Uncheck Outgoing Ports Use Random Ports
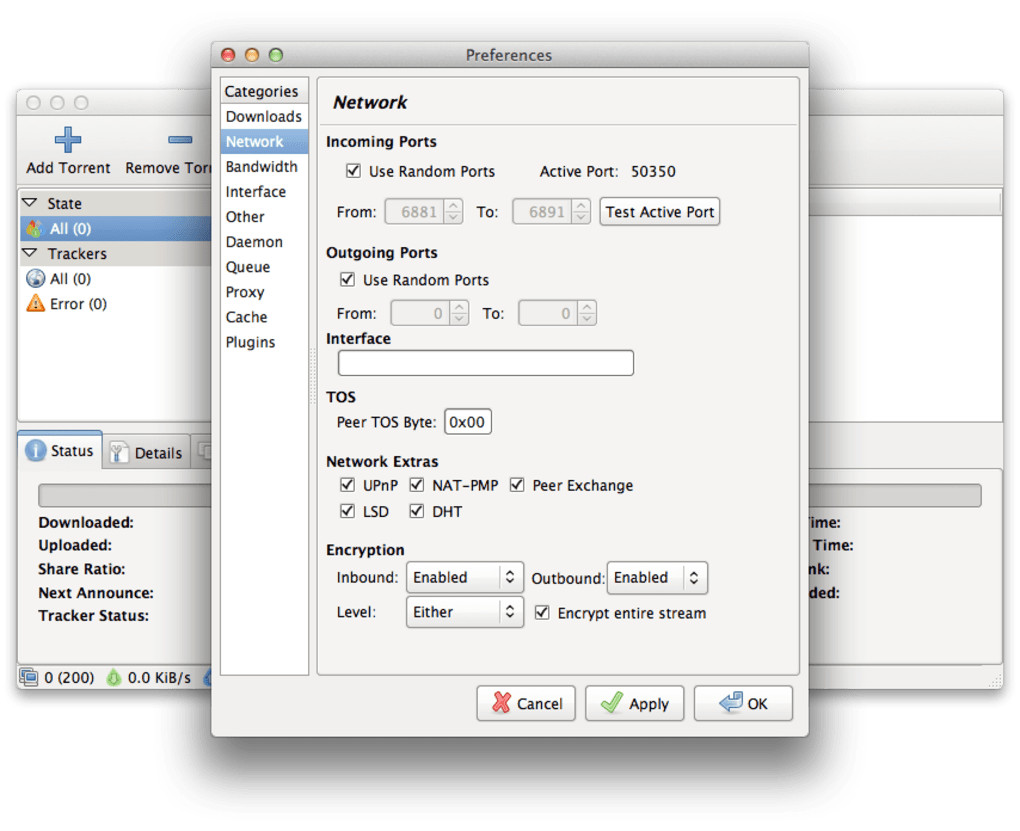Screen dimensions: 1020x831 (x=347, y=279)
